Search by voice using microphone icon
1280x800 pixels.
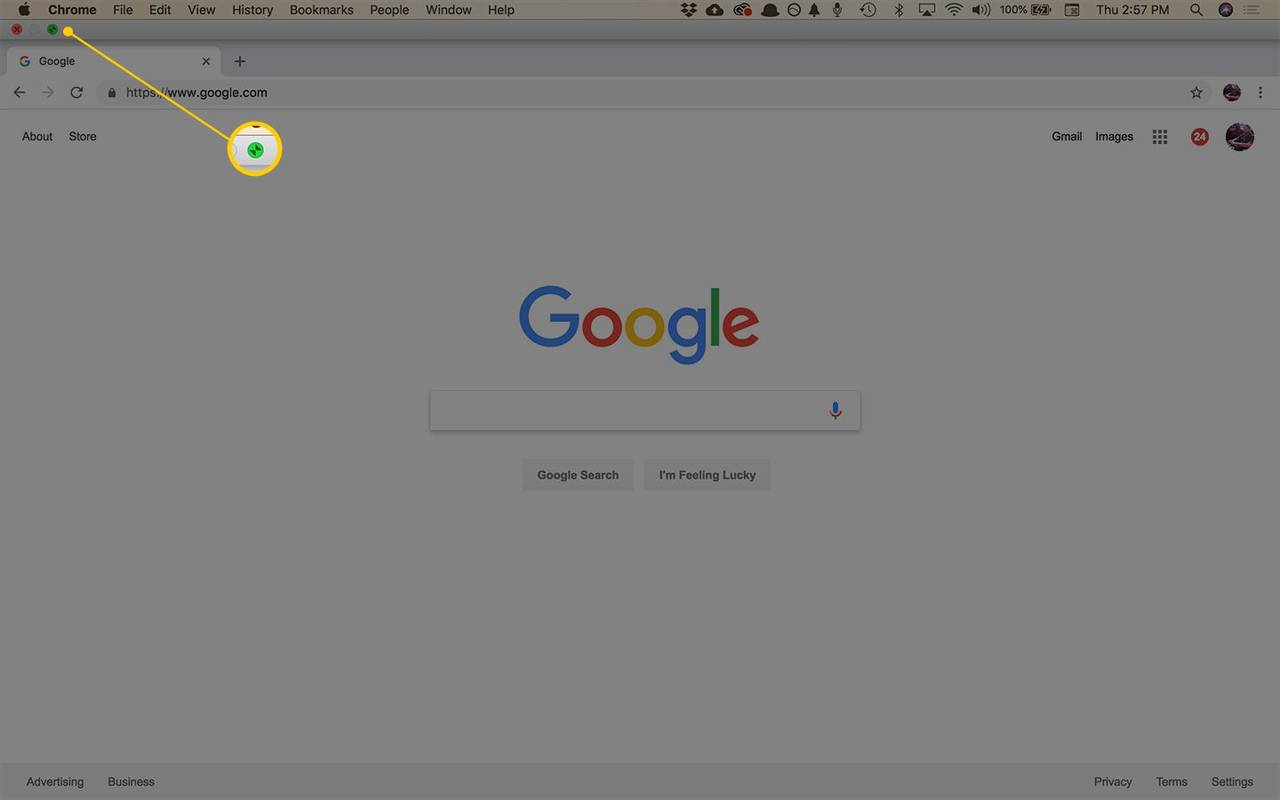(x=835, y=410)
